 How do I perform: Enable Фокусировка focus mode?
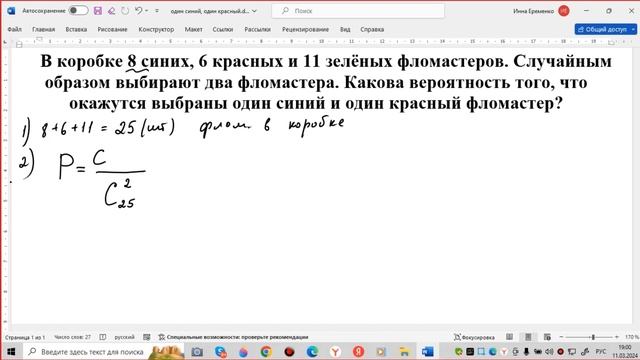pos(474,337)
